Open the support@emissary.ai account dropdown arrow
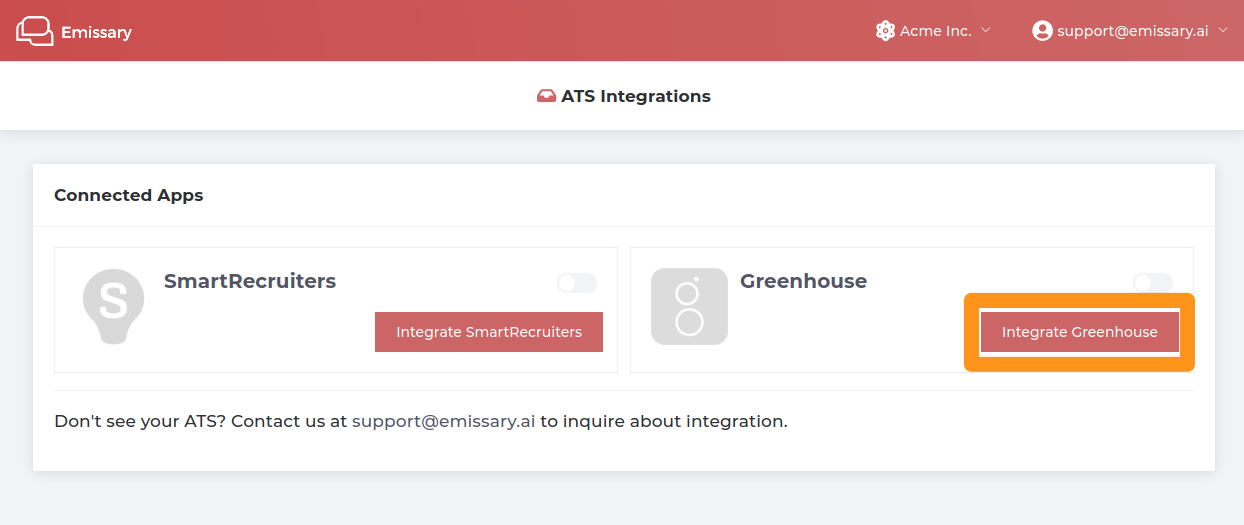The image size is (1244, 525). [1223, 30]
